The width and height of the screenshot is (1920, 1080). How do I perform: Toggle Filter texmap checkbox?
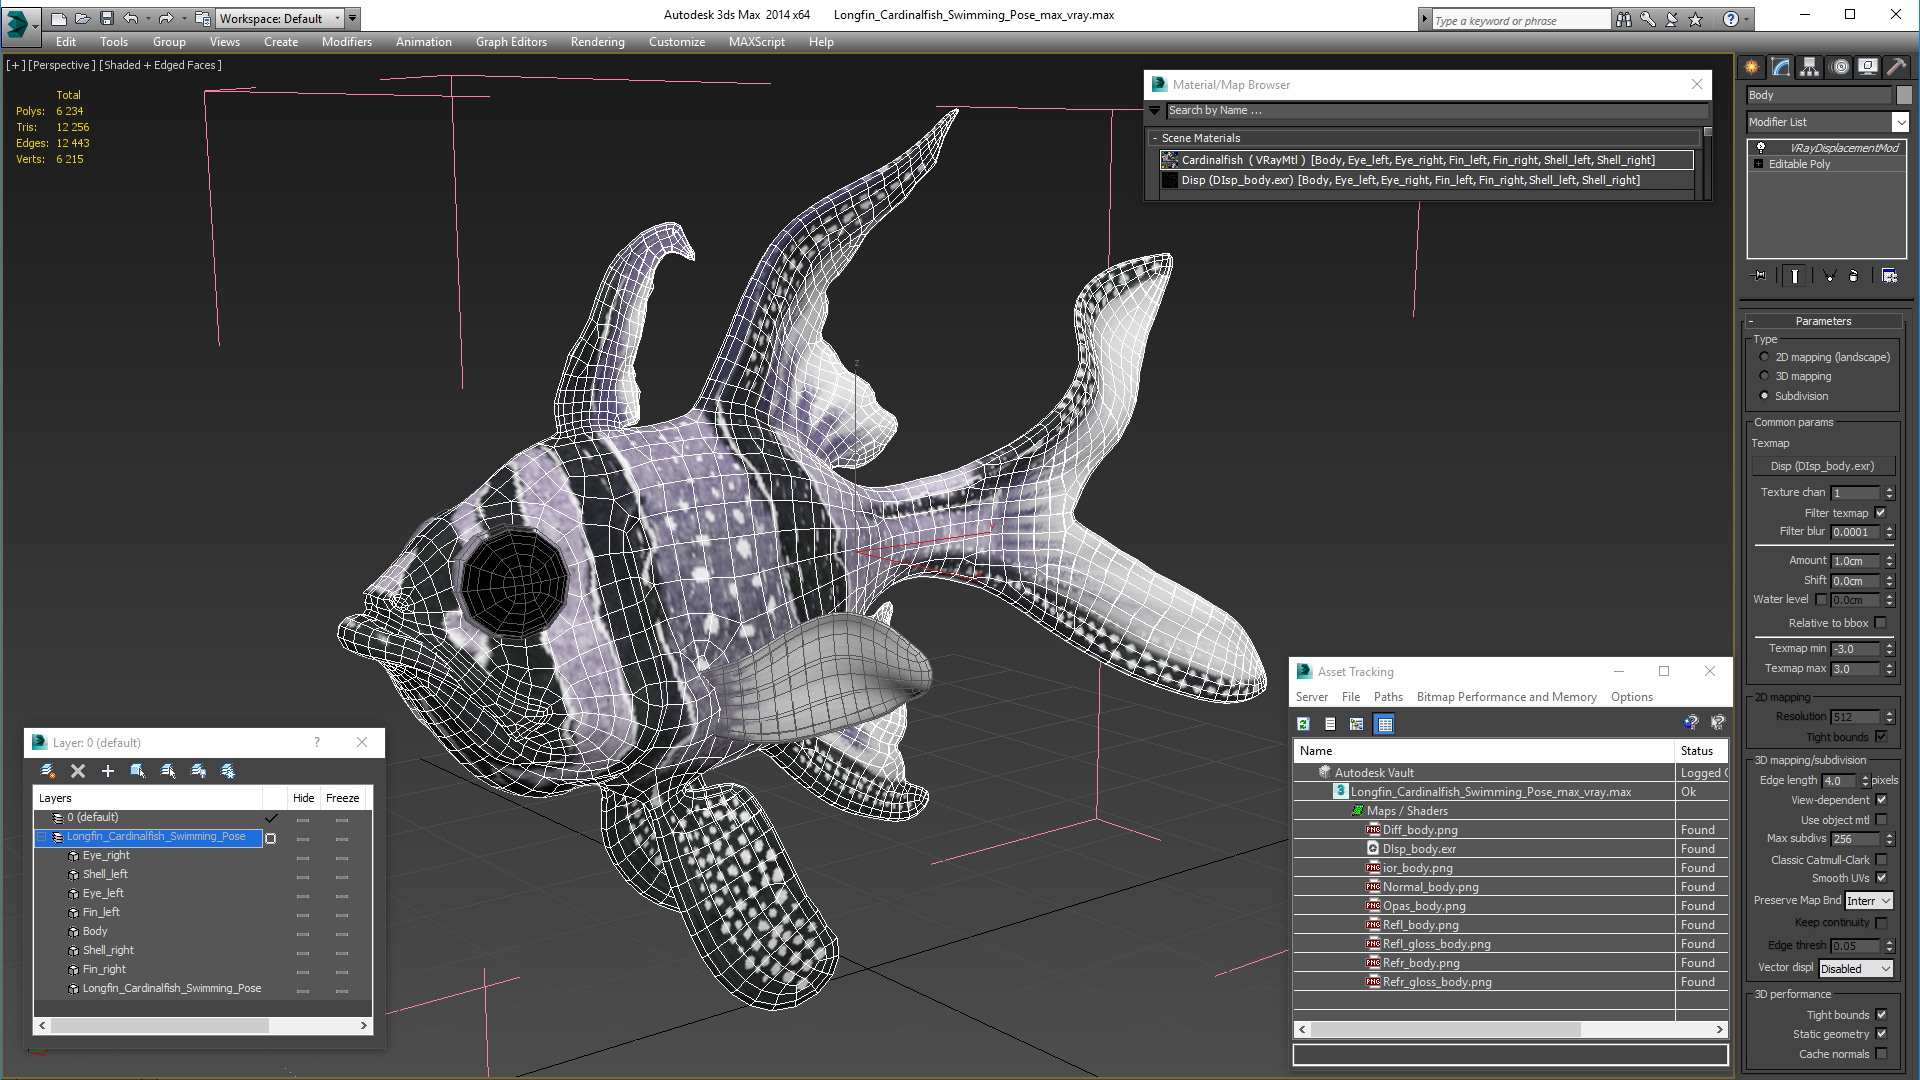pos(1880,513)
